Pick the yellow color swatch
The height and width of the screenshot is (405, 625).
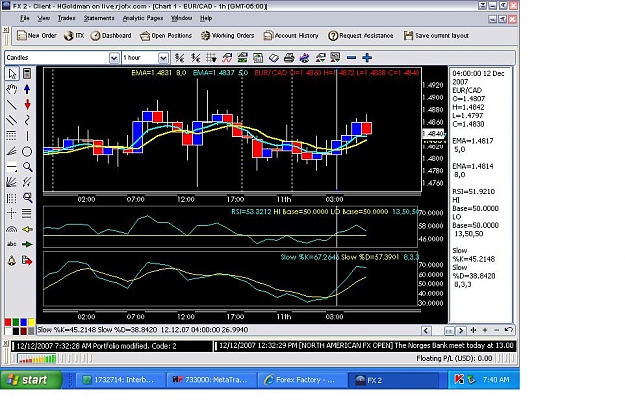[x=31, y=322]
